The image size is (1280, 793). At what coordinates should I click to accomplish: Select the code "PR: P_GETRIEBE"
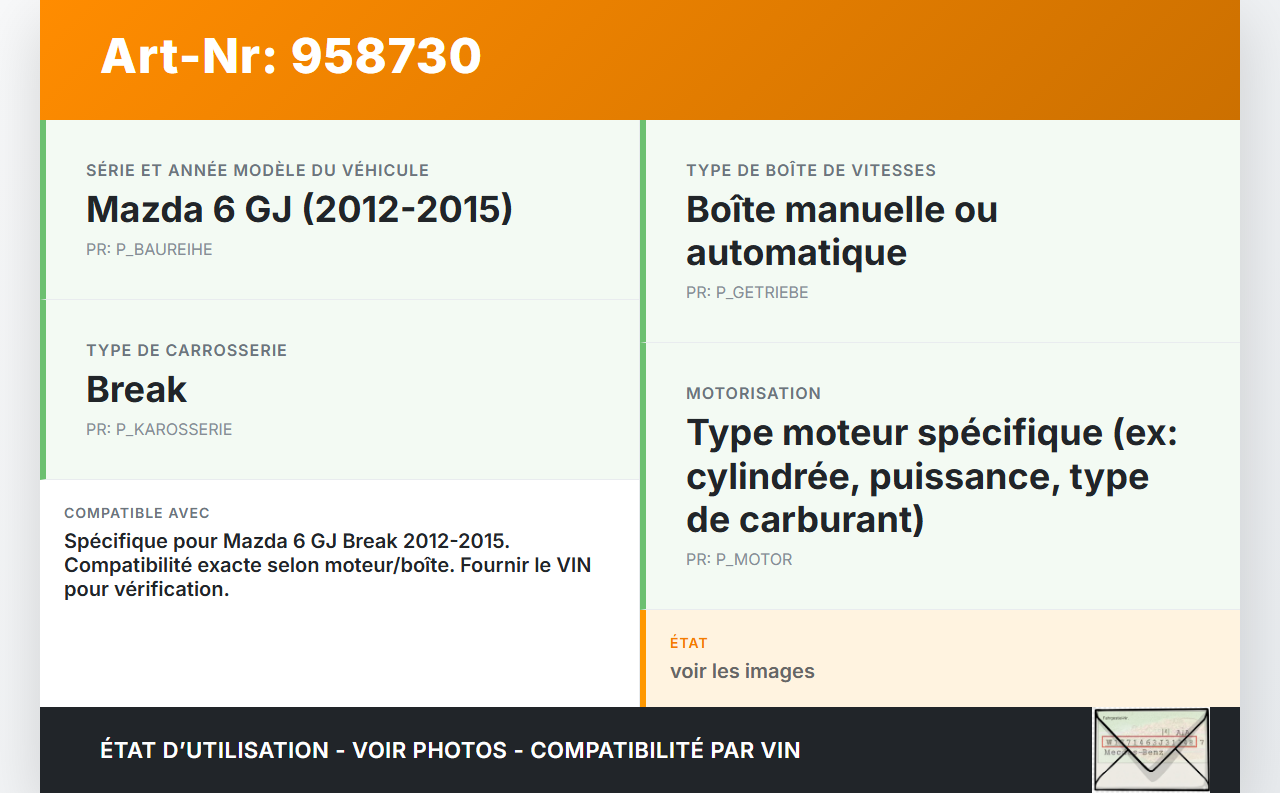[747, 292]
